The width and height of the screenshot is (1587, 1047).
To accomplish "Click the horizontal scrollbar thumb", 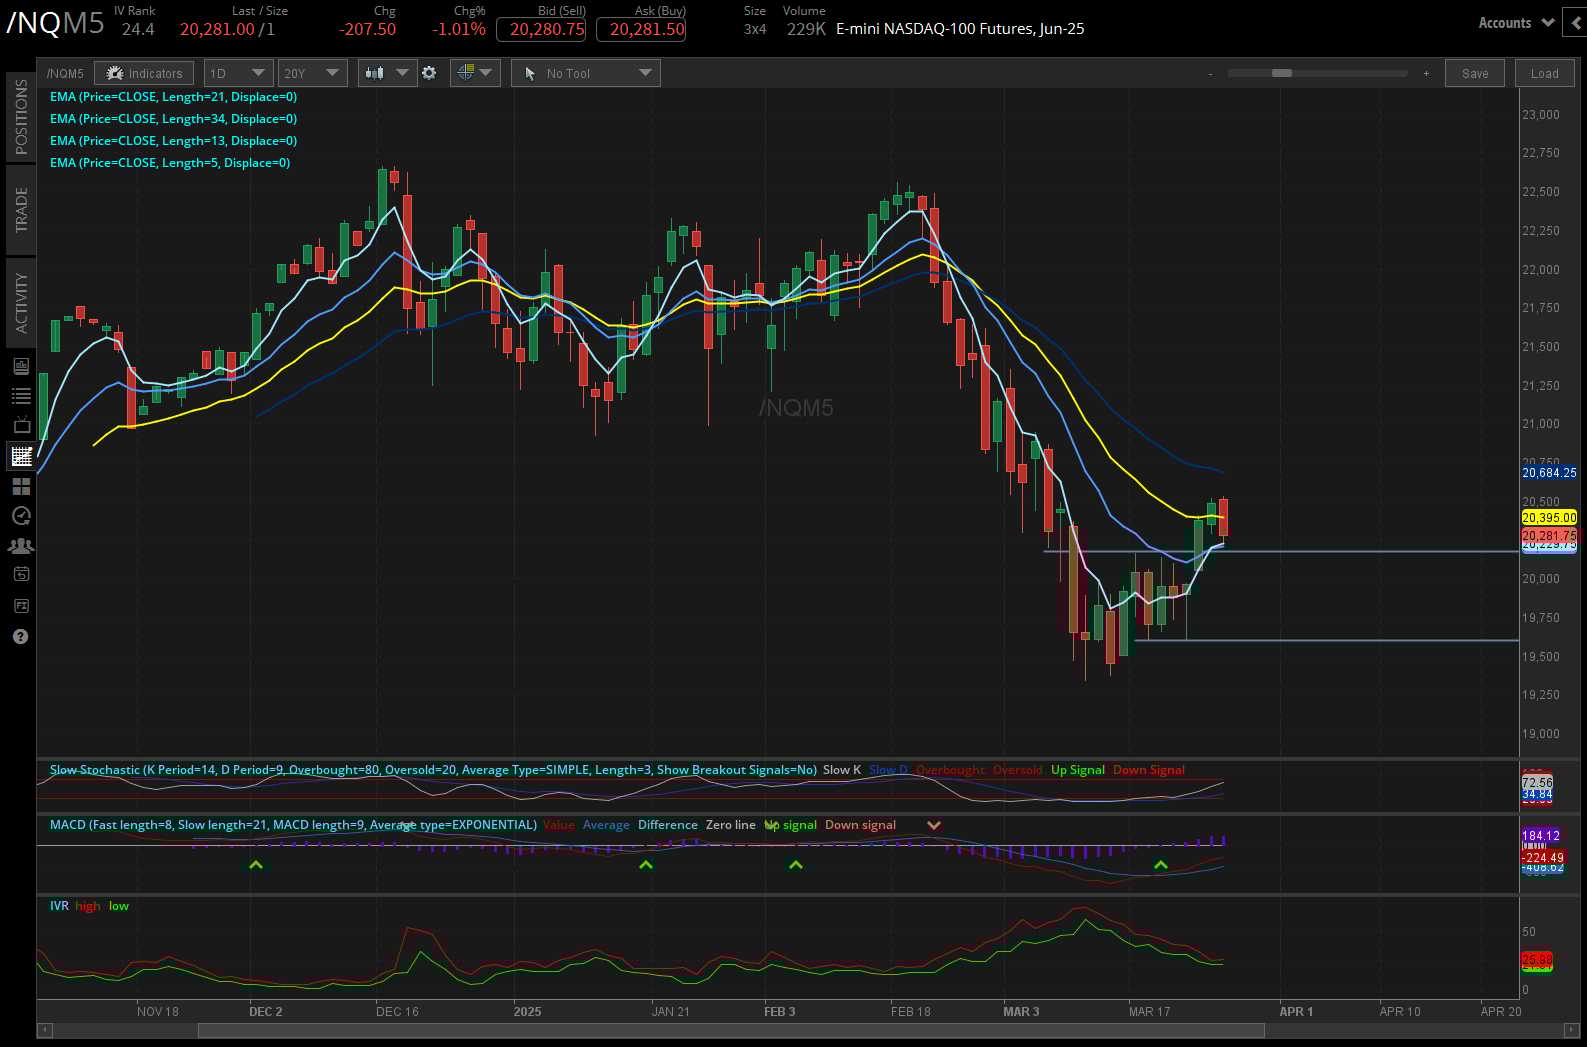I will coord(730,1029).
